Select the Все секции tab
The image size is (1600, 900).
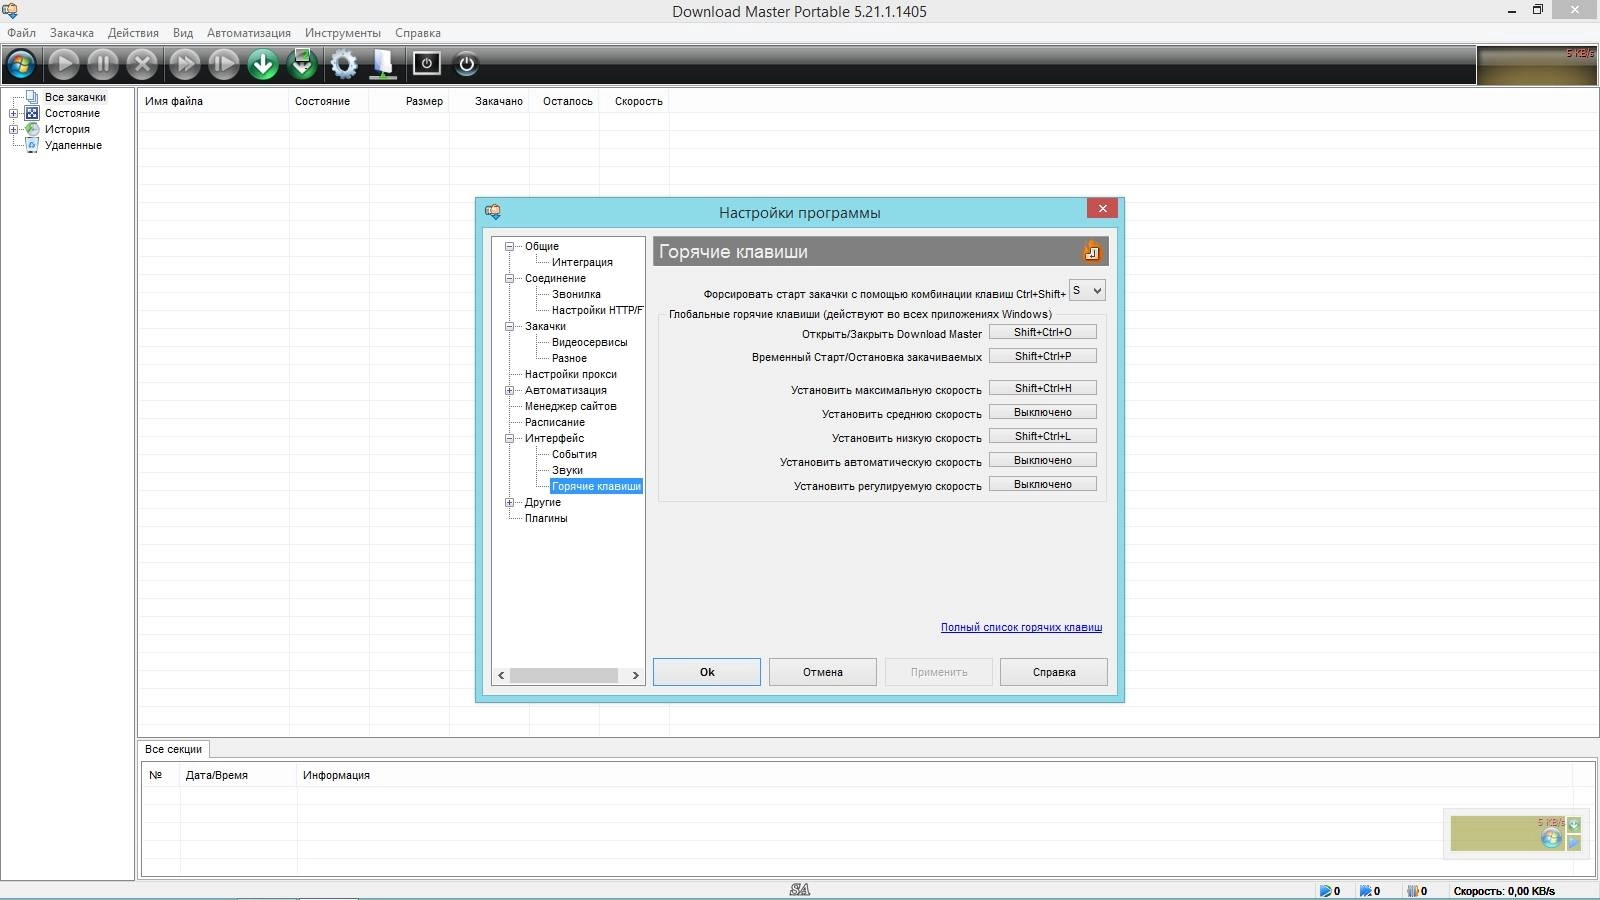173,749
